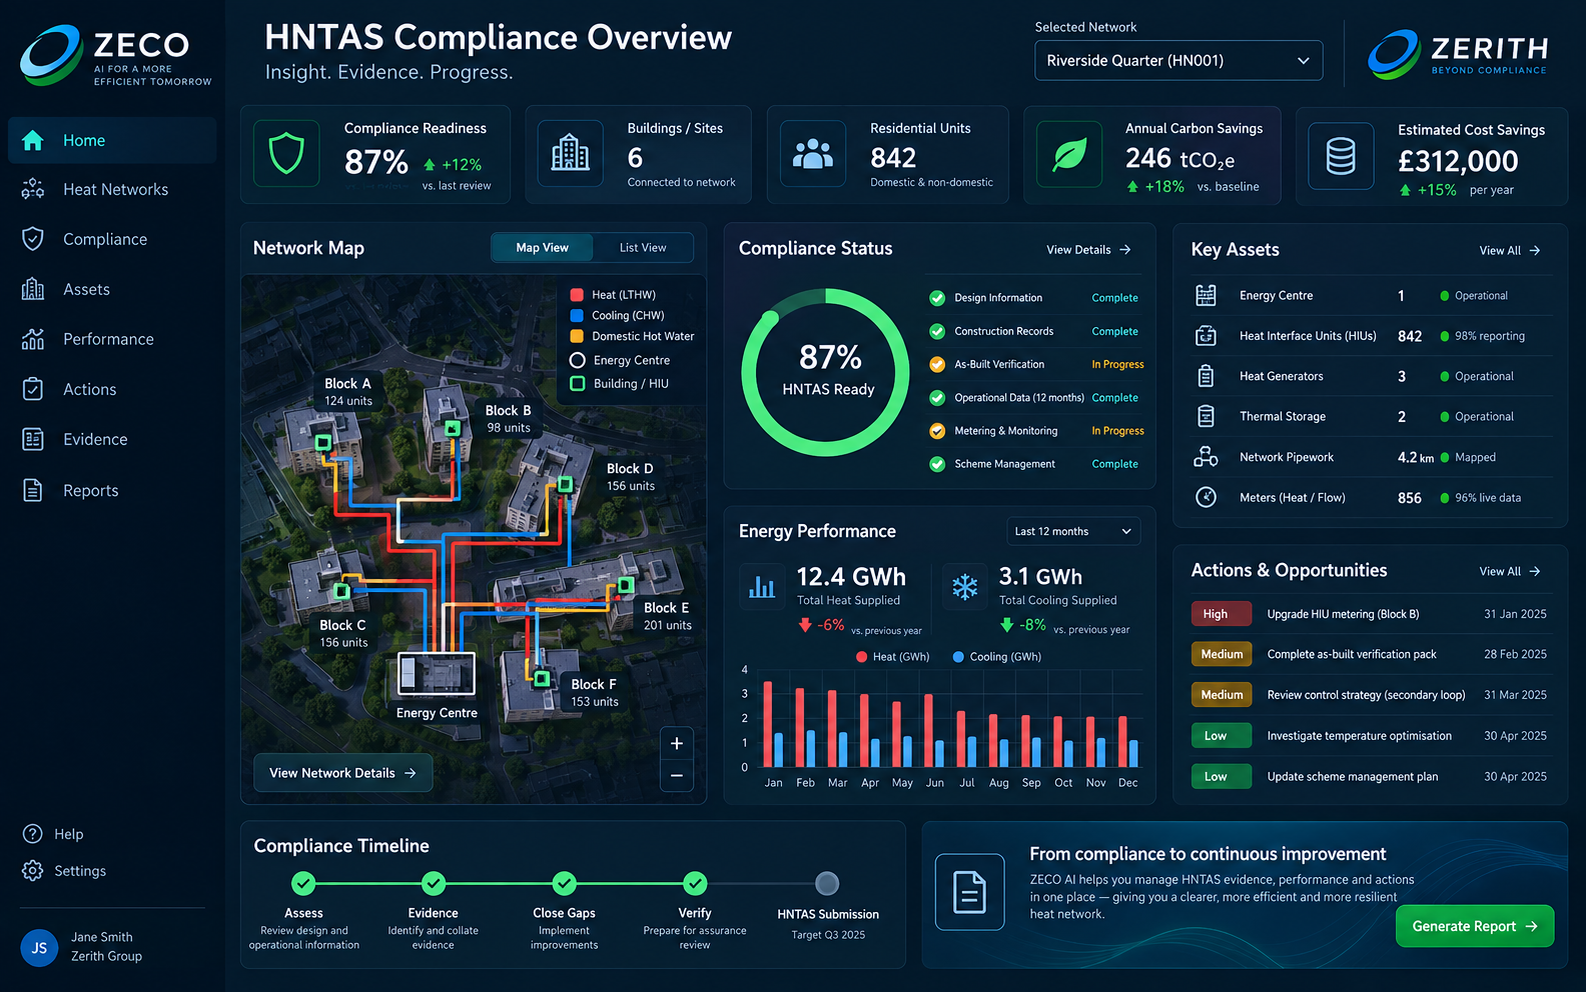The height and width of the screenshot is (992, 1586).
Task: Click the Annual Carbon Savings leaf icon
Action: (1069, 154)
